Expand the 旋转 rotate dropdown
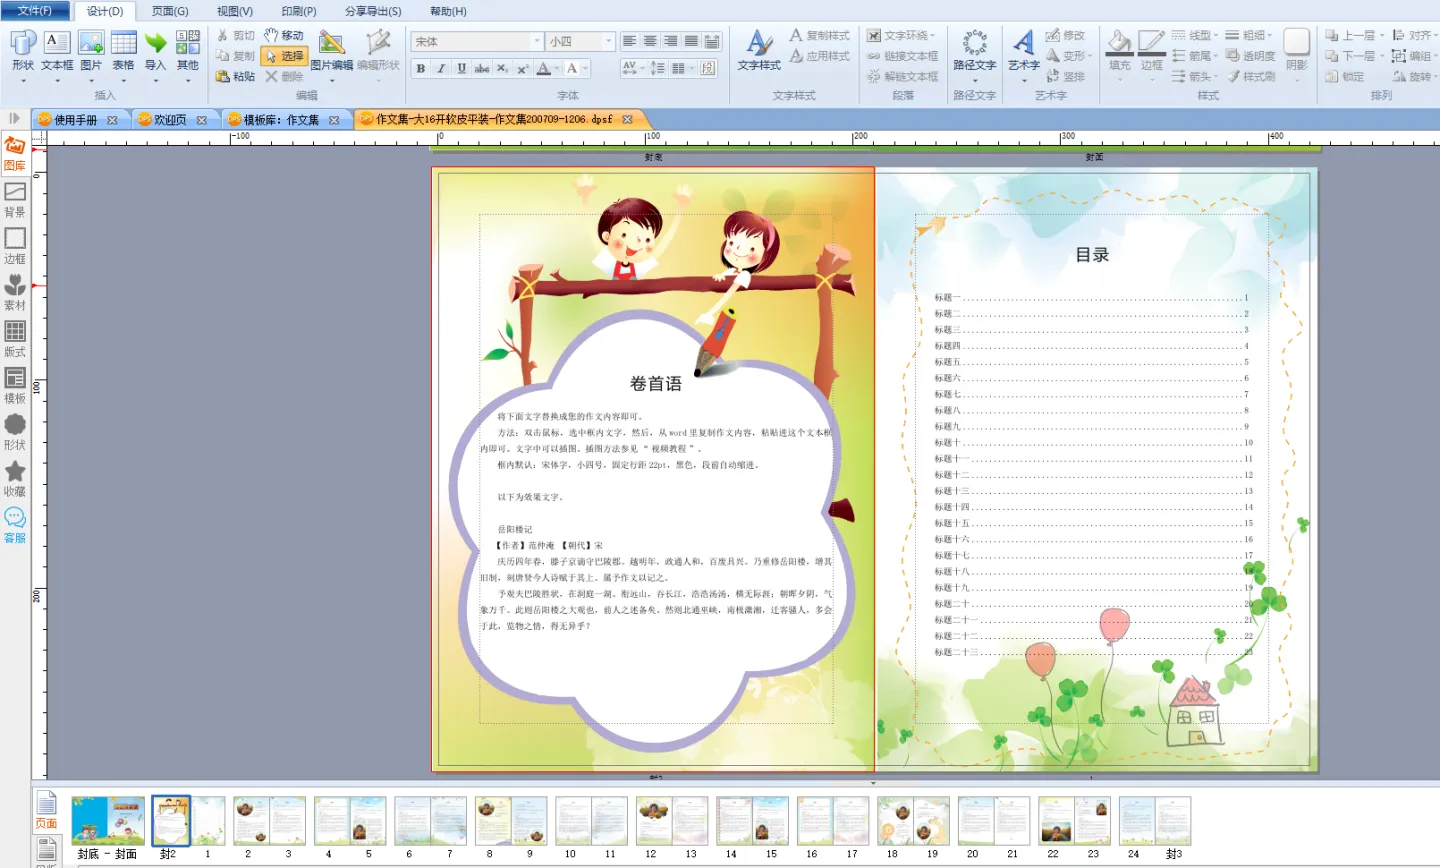 point(1435,77)
